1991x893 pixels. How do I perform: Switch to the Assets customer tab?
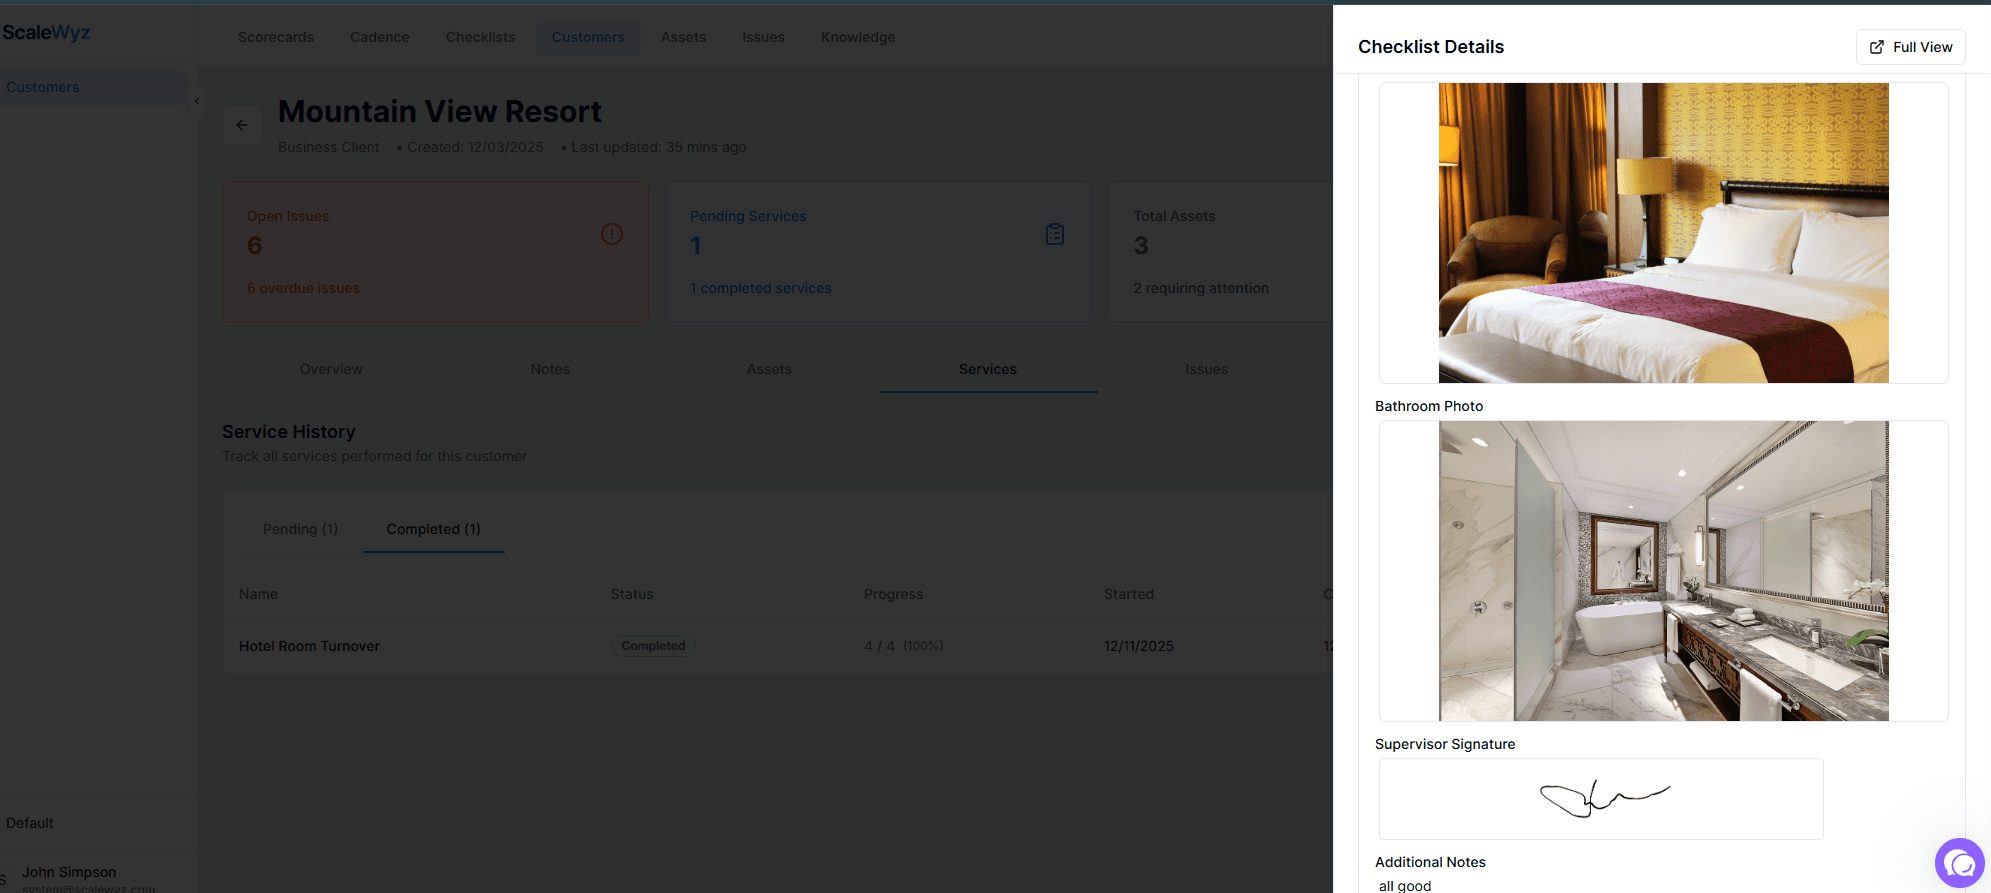point(769,369)
